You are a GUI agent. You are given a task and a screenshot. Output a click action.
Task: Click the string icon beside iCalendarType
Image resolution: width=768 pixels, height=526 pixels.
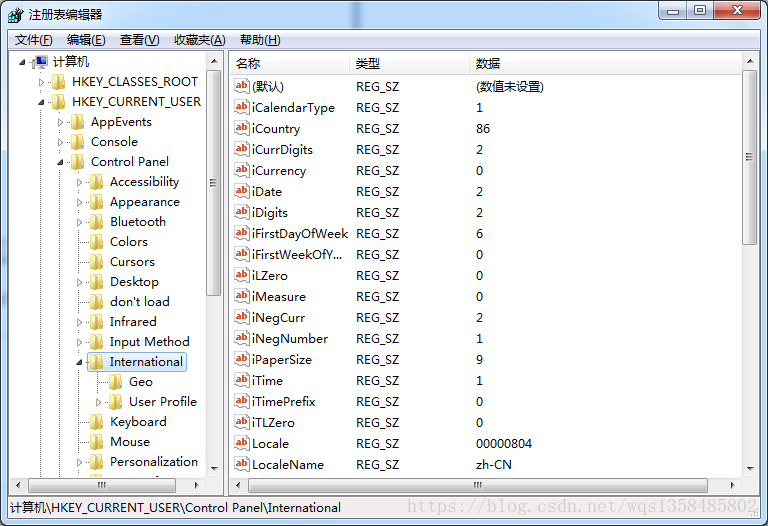241,107
